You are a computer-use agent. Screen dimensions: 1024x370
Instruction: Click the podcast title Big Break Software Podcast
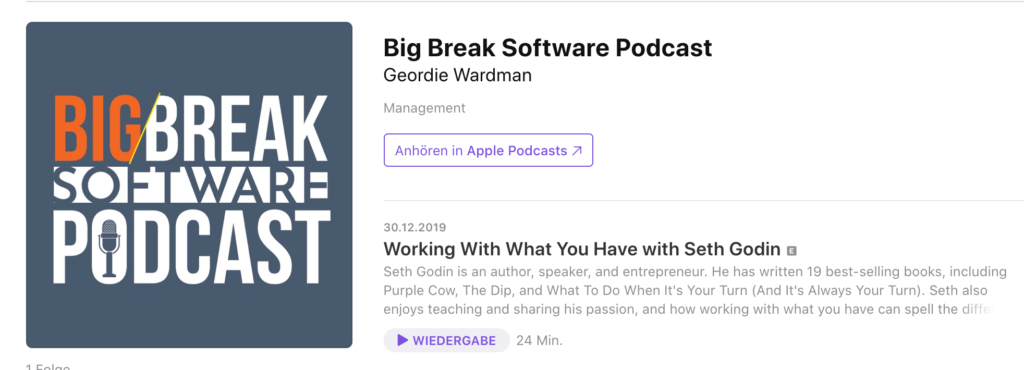pyautogui.click(x=547, y=48)
